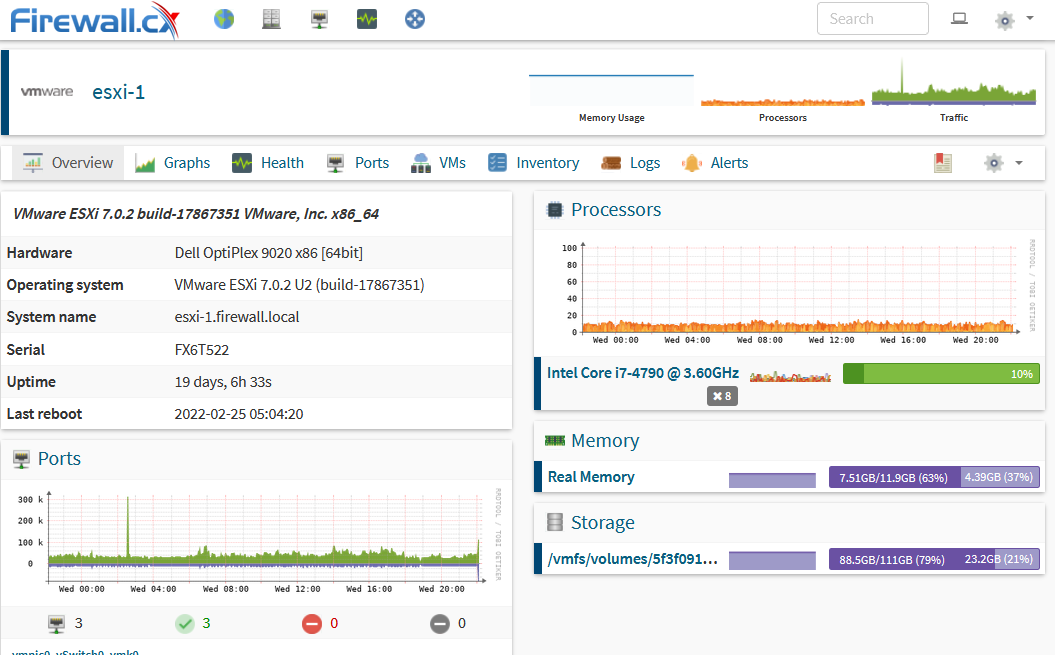The width and height of the screenshot is (1055, 655).
Task: Open the Firewall.cx logo home link
Action: coord(95,20)
